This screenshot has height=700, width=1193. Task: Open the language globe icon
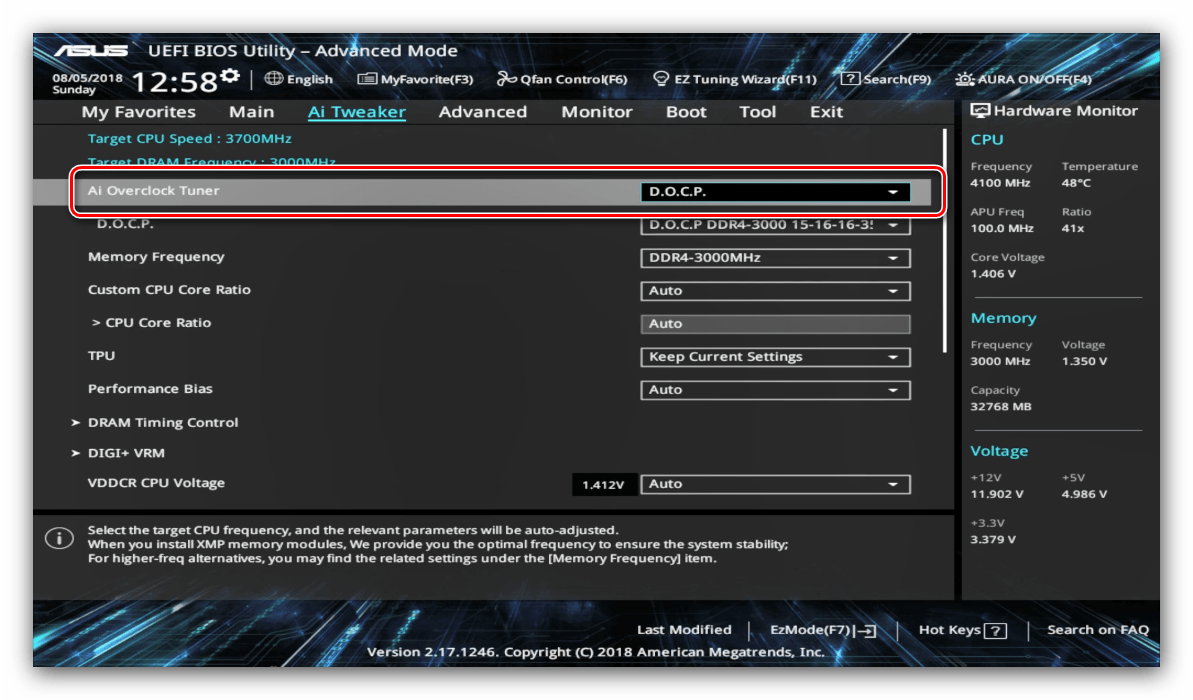click(274, 78)
